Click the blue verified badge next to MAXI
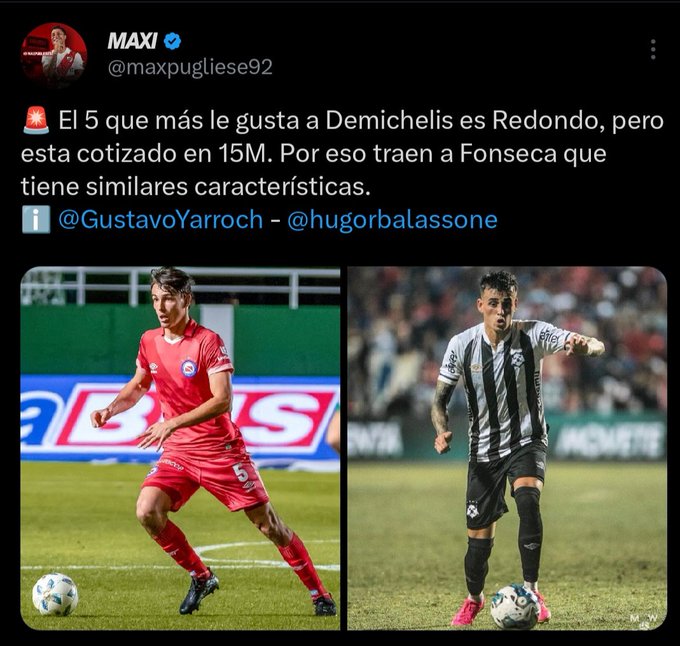Screen dimensions: 680x646 click(173, 41)
